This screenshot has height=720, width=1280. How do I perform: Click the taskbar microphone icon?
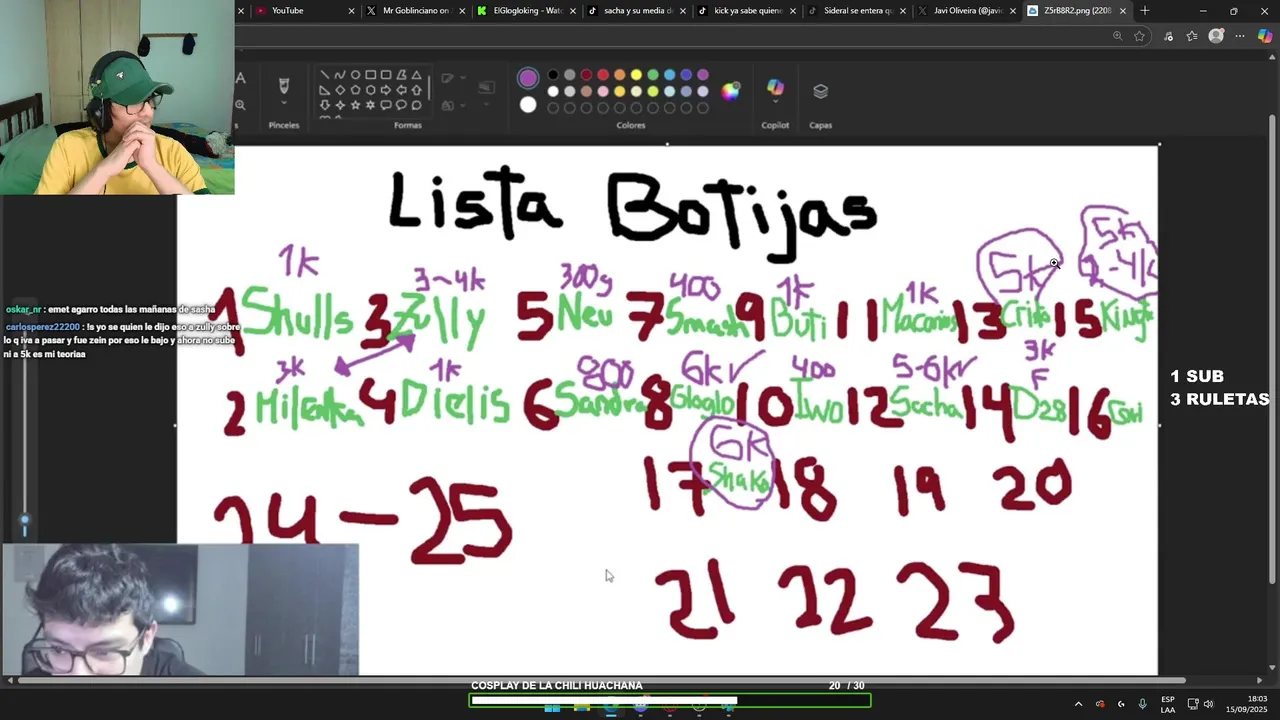pyautogui.click(x=1142, y=704)
